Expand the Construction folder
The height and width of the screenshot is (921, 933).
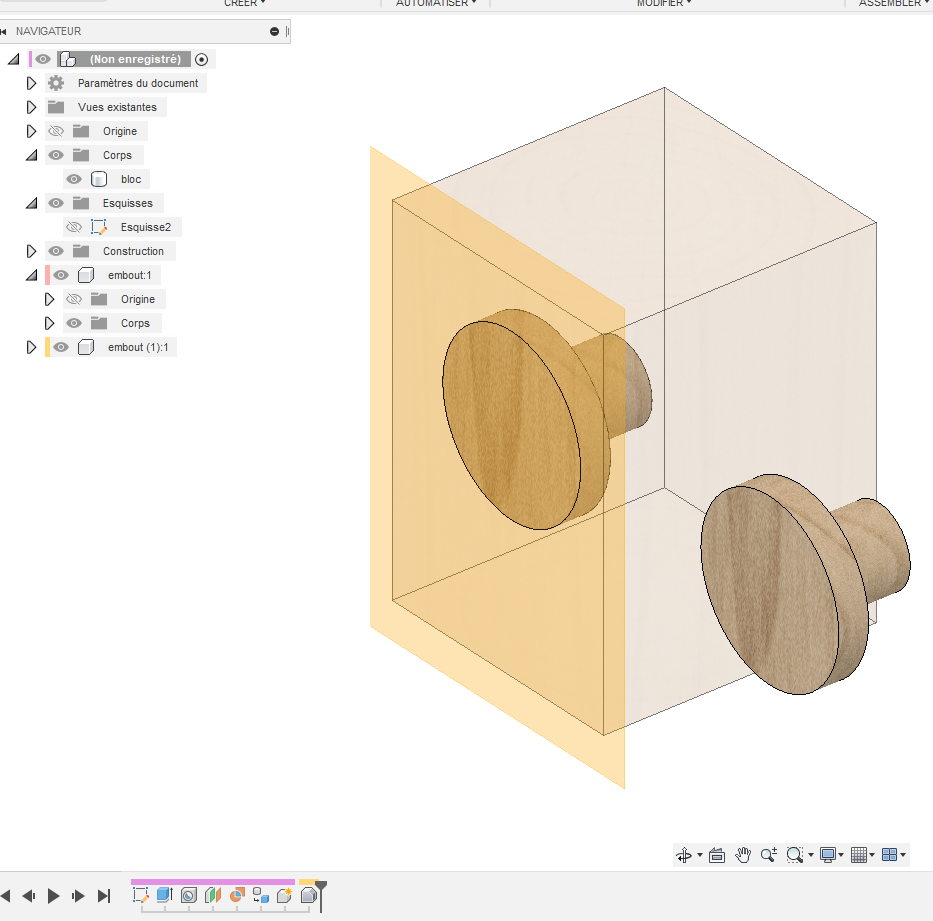pos(31,251)
